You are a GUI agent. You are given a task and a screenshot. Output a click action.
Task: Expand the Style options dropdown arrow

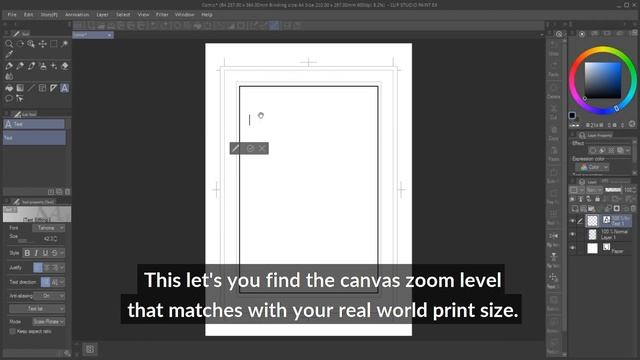click(62, 253)
